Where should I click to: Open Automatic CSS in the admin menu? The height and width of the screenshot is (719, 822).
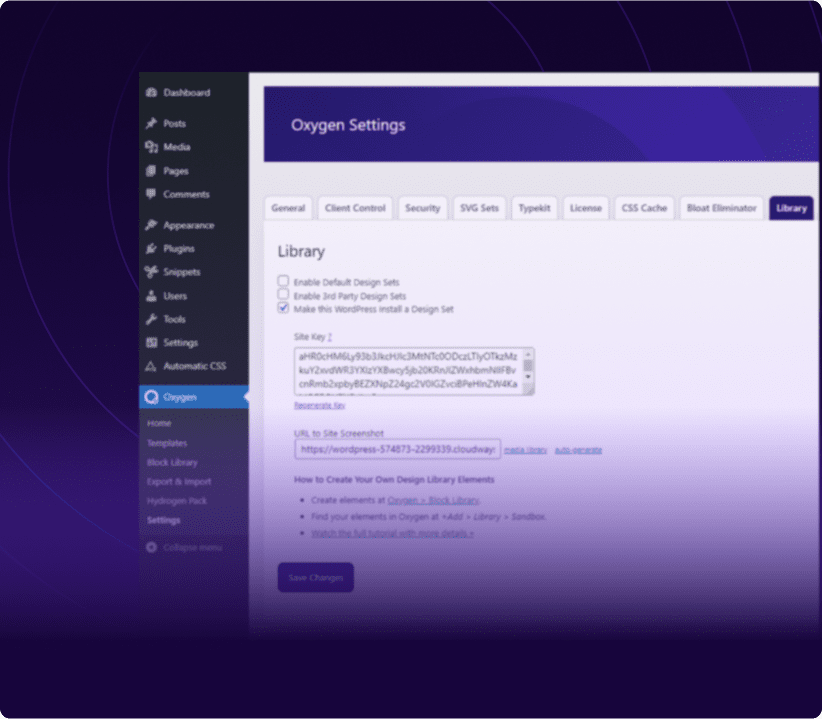pyautogui.click(x=194, y=366)
